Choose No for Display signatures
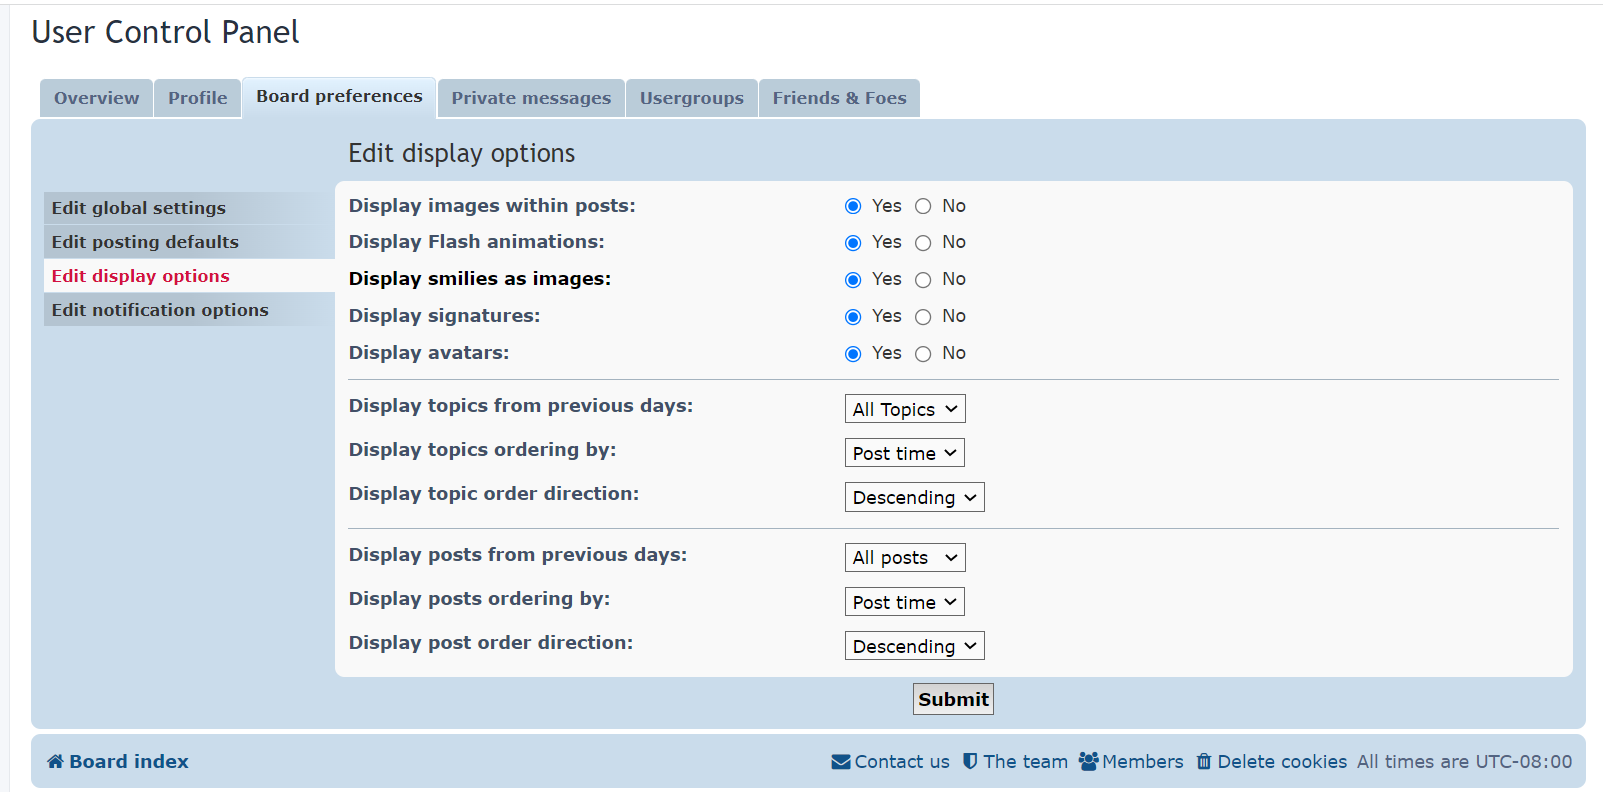This screenshot has height=792, width=1603. (x=923, y=317)
